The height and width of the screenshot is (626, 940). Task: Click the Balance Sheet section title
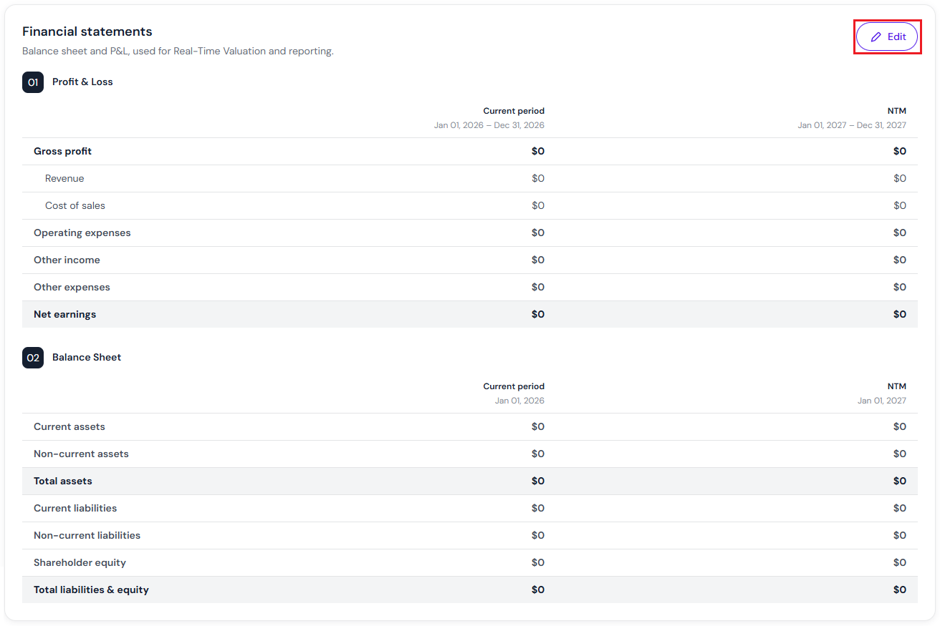click(x=86, y=357)
